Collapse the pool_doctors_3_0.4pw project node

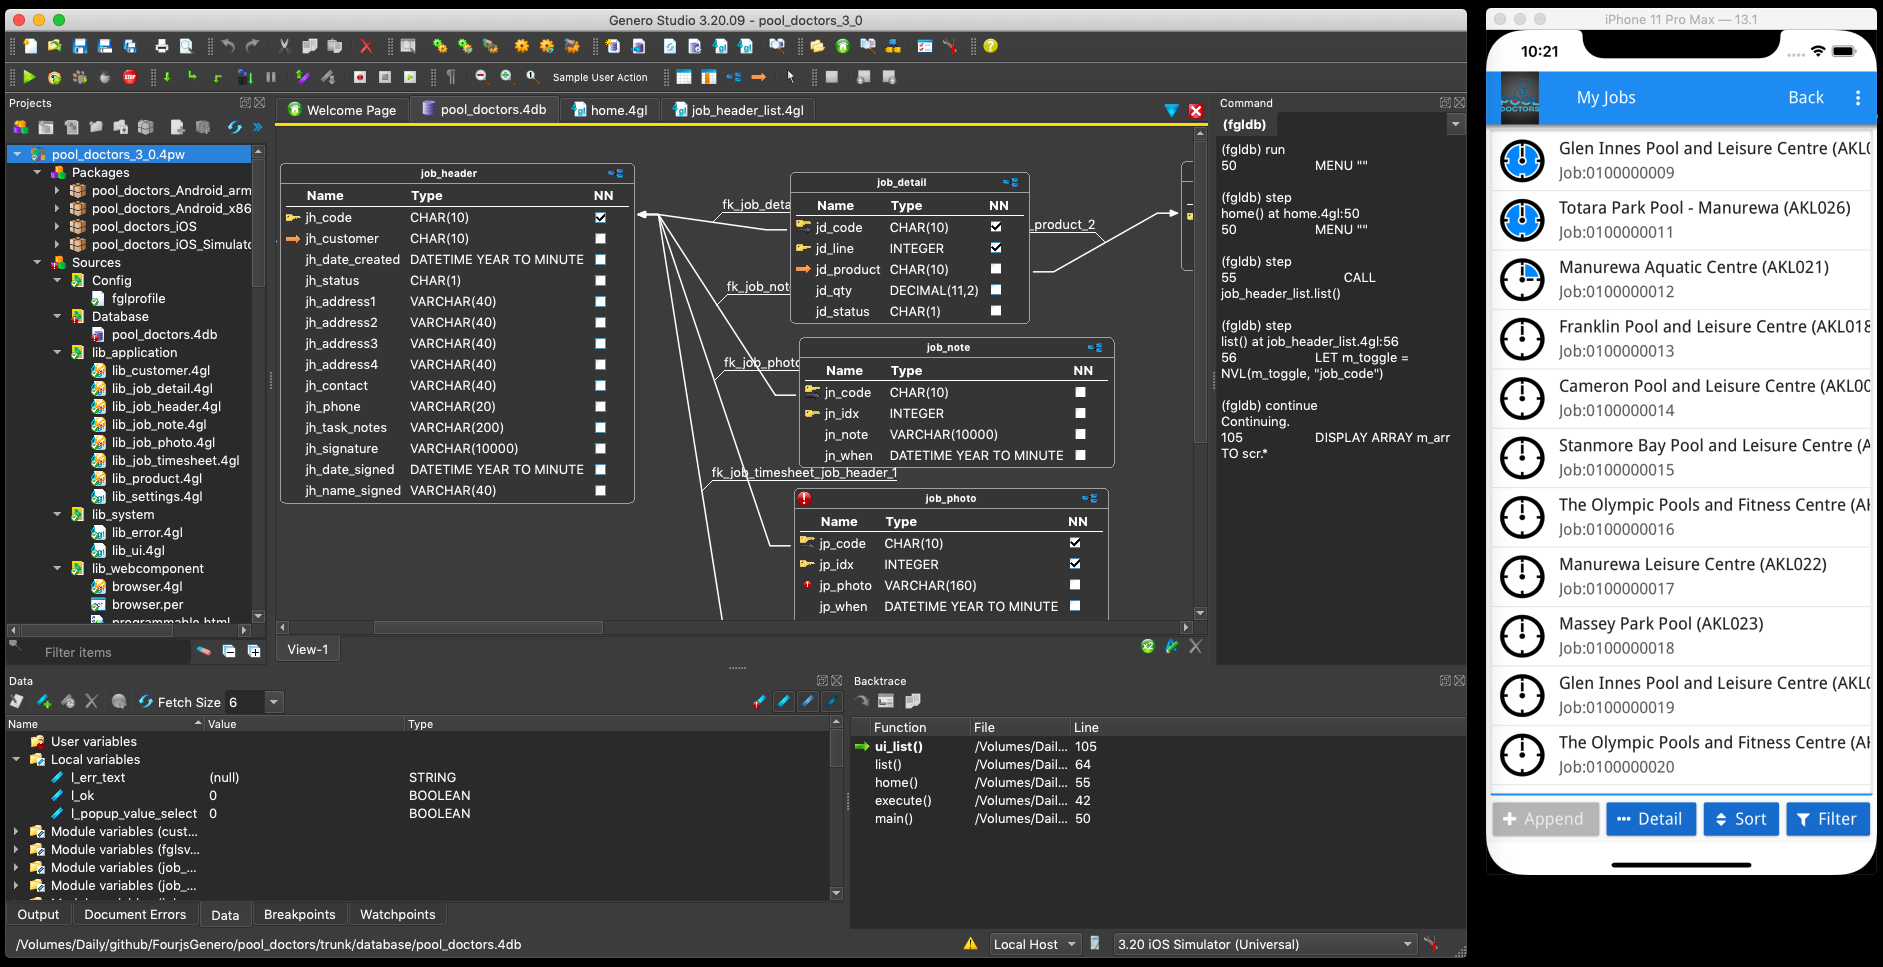[17, 154]
